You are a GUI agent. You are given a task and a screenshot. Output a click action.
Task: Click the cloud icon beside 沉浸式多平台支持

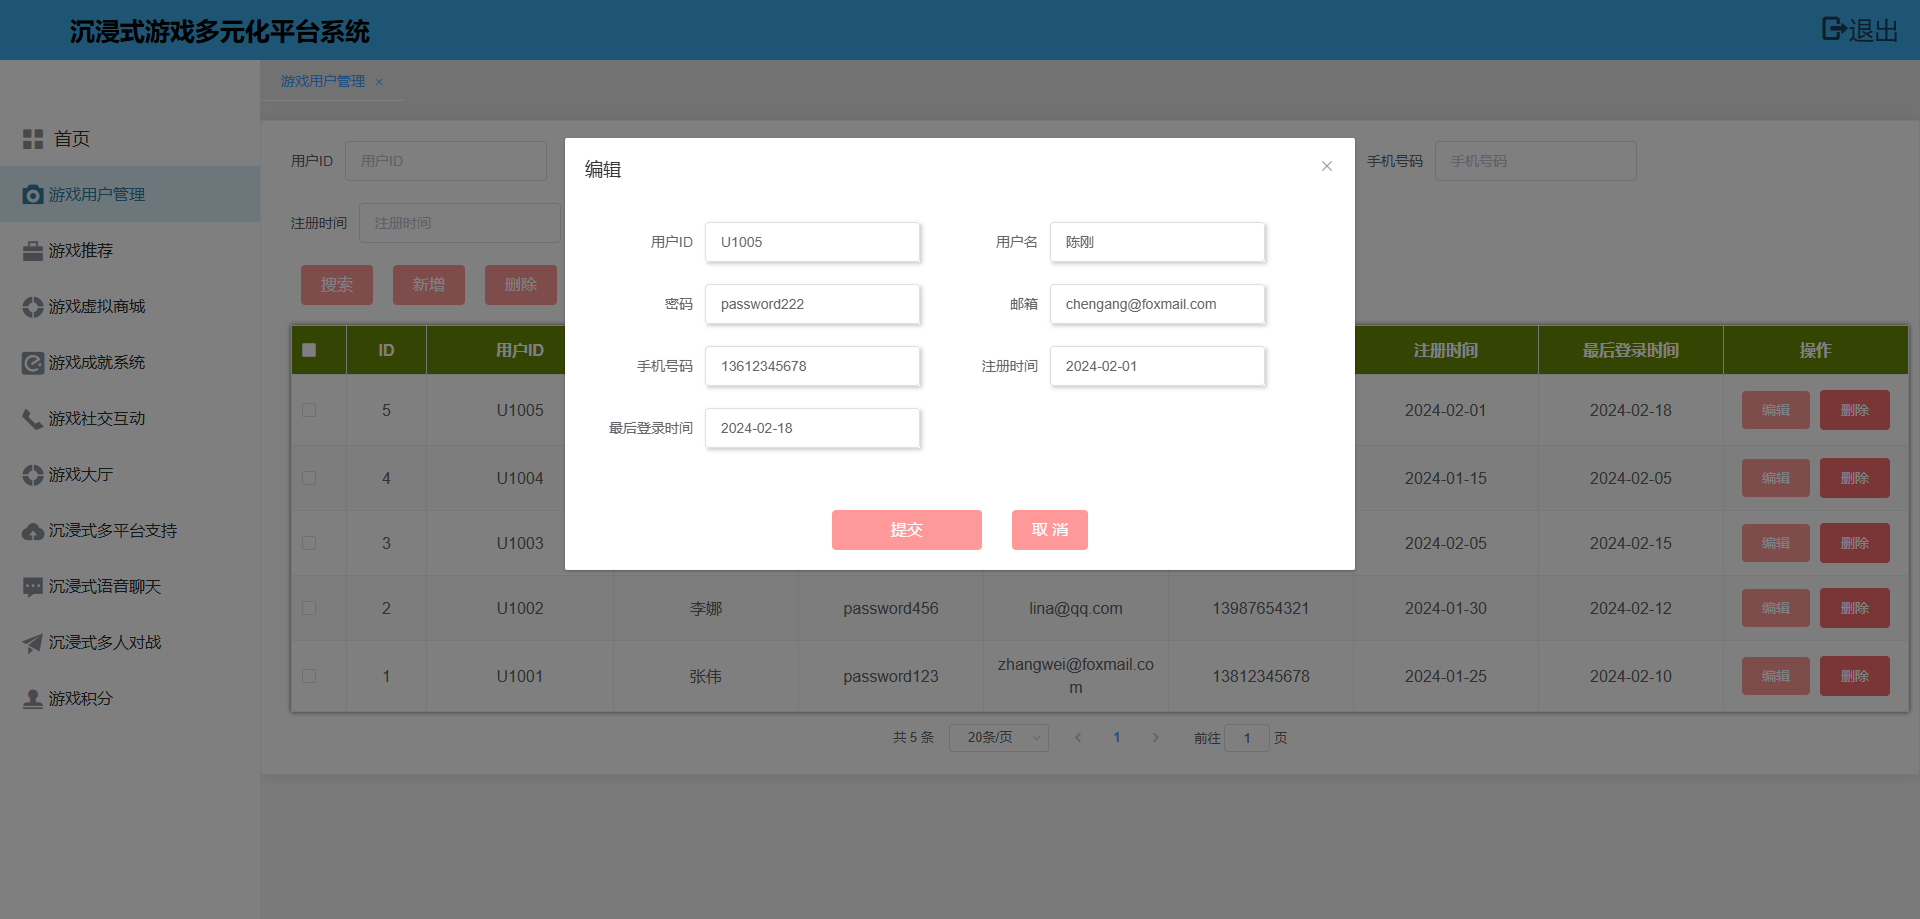[33, 531]
